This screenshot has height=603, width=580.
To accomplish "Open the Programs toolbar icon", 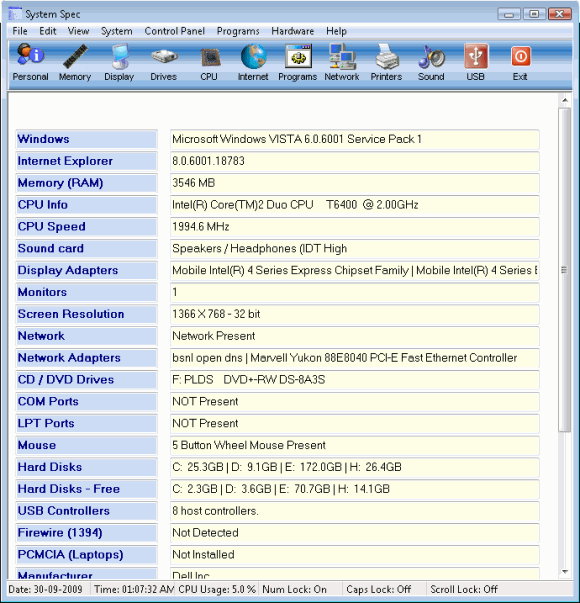I will coord(298,62).
